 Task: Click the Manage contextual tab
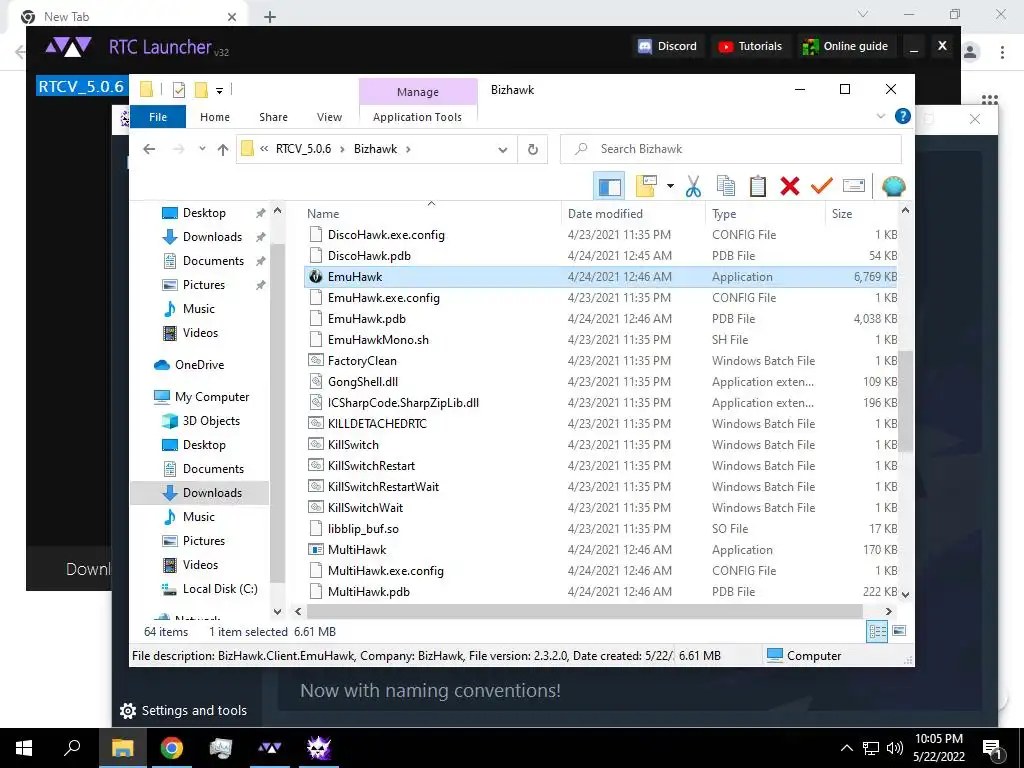point(418,92)
